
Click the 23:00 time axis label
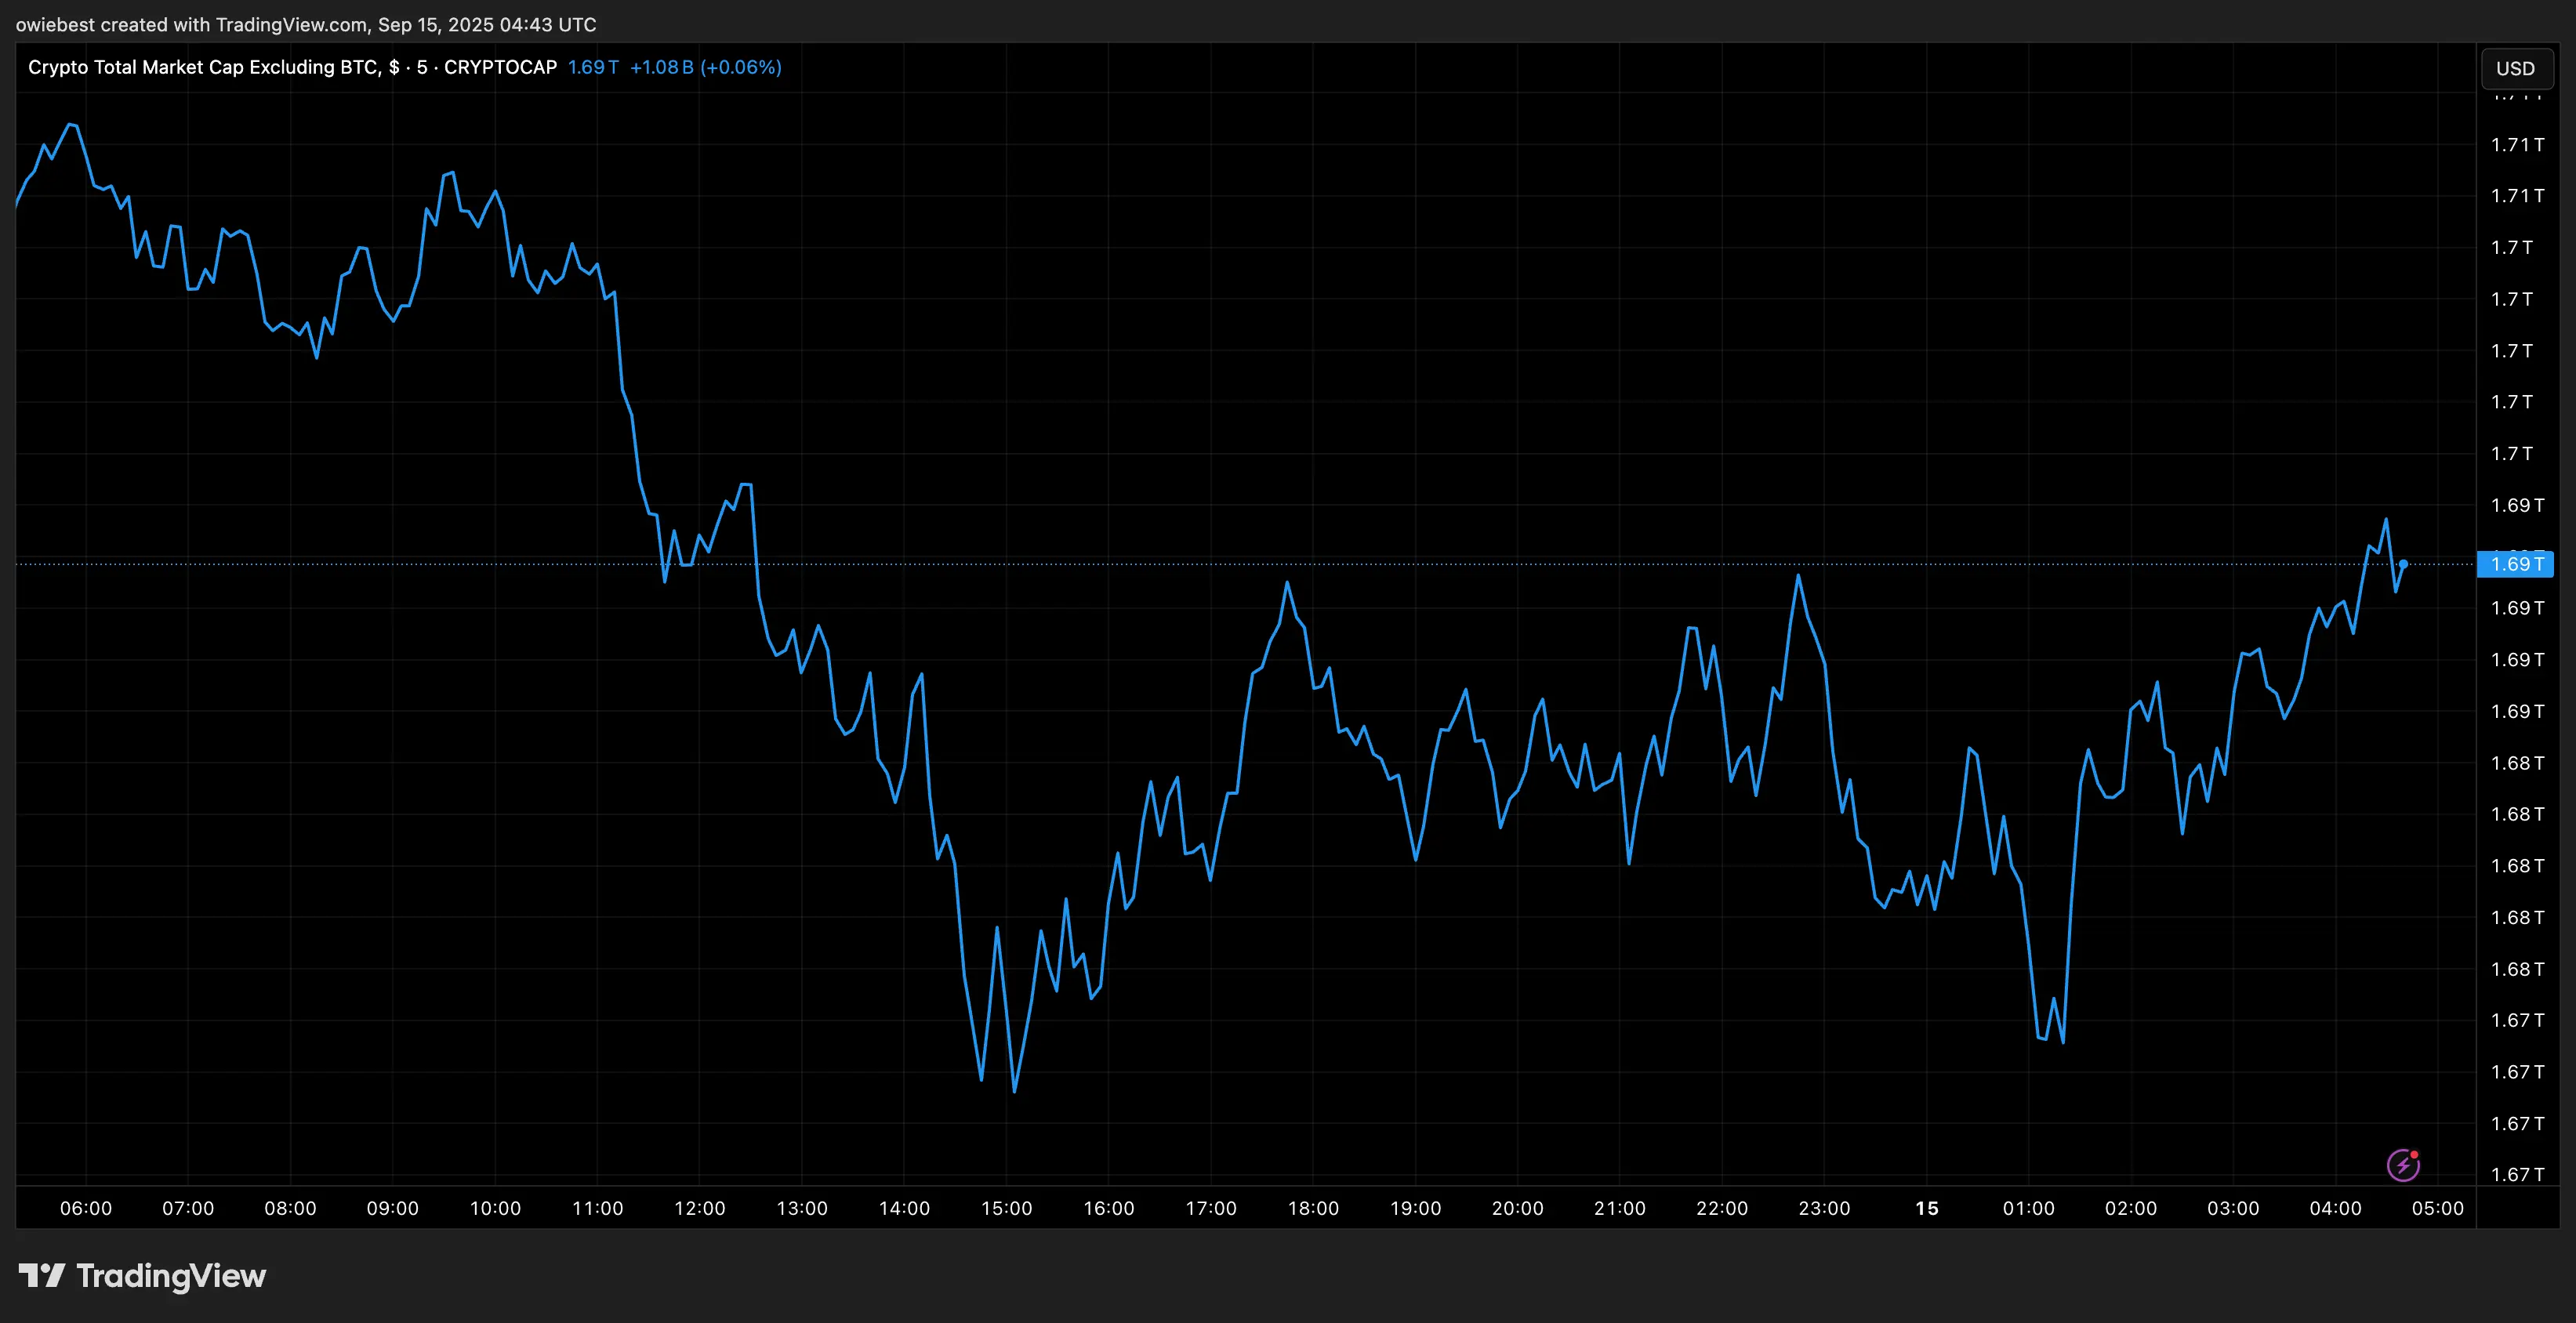(x=1824, y=1208)
